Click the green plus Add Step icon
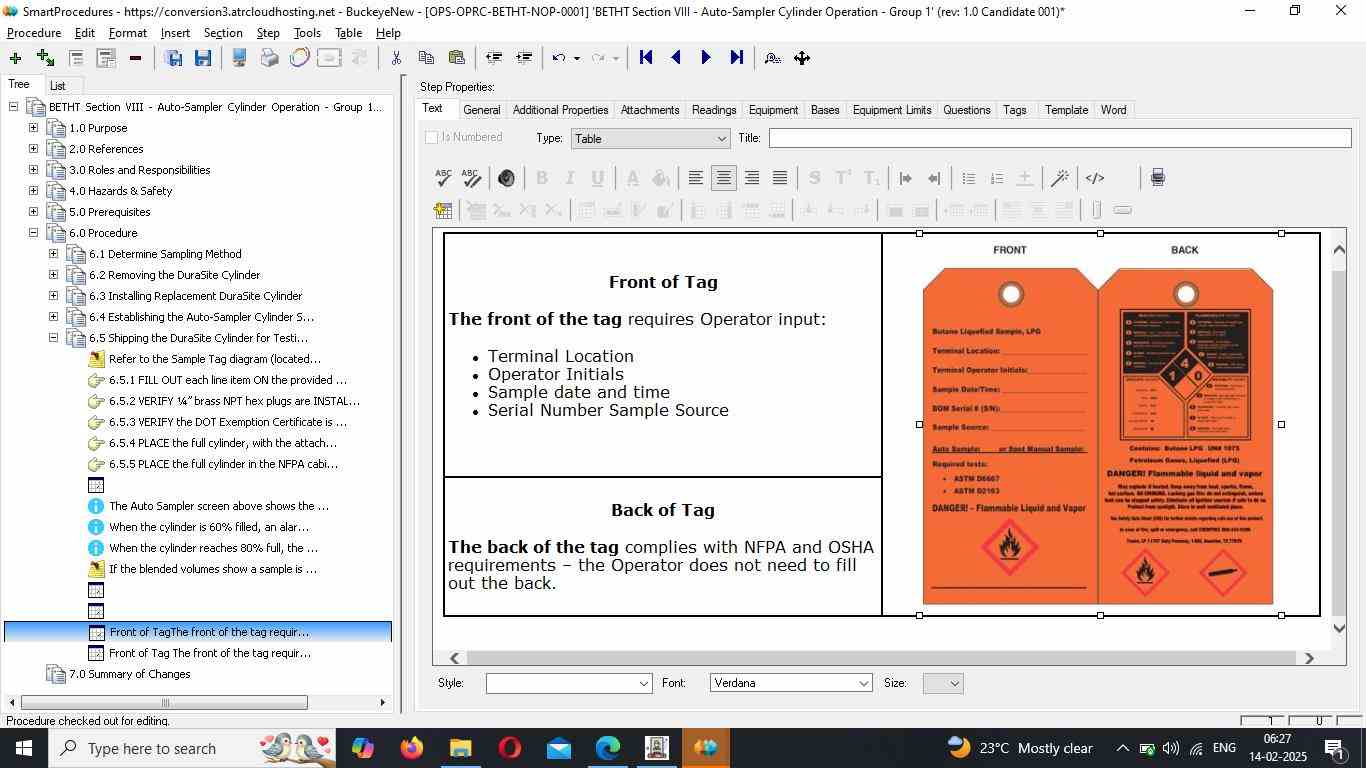The height and width of the screenshot is (768, 1366). tap(15, 58)
